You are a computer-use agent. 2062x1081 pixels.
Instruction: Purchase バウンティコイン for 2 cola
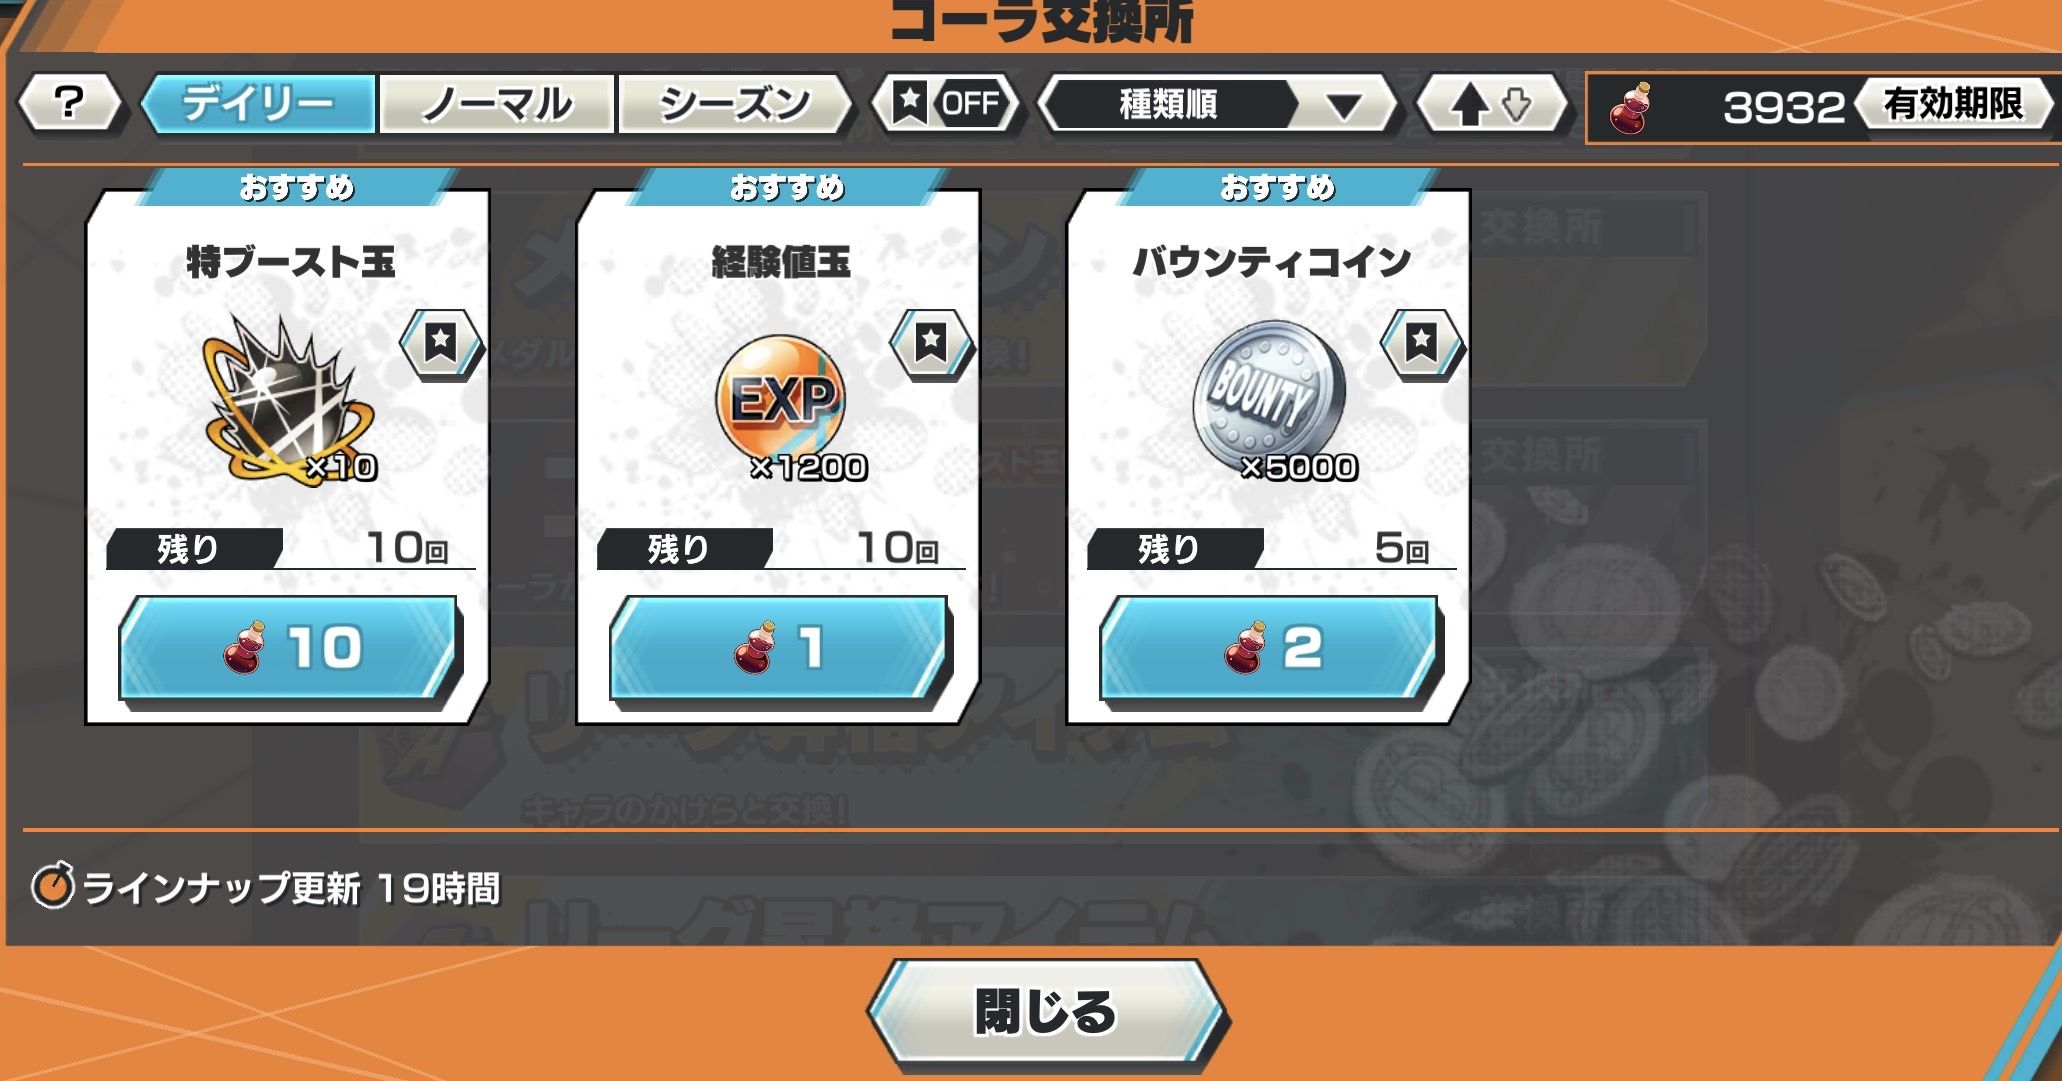[x=1269, y=648]
